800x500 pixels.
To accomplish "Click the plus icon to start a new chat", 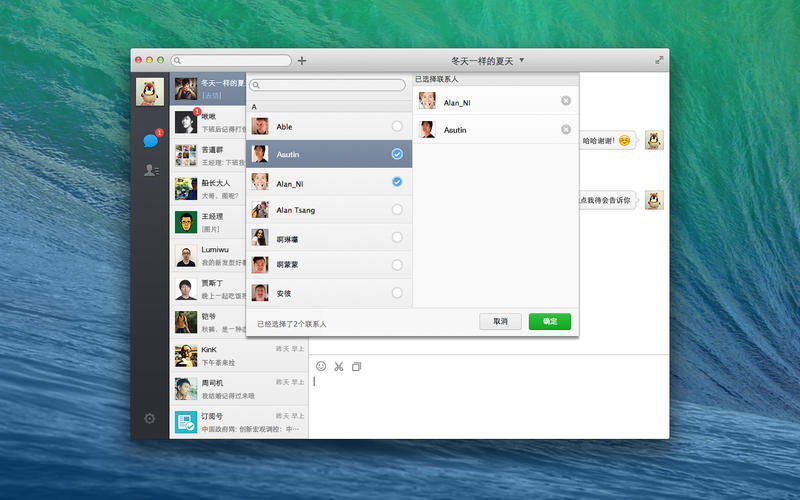I will tap(302, 61).
